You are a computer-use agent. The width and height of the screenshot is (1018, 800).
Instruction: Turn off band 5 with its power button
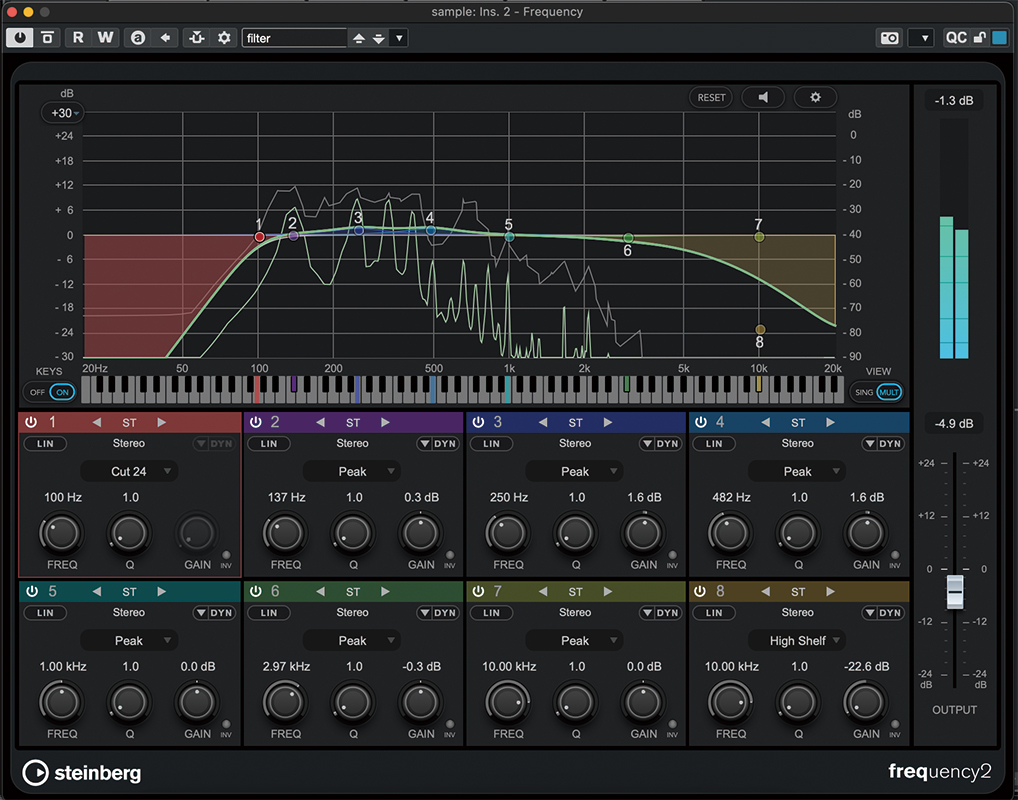(x=31, y=591)
